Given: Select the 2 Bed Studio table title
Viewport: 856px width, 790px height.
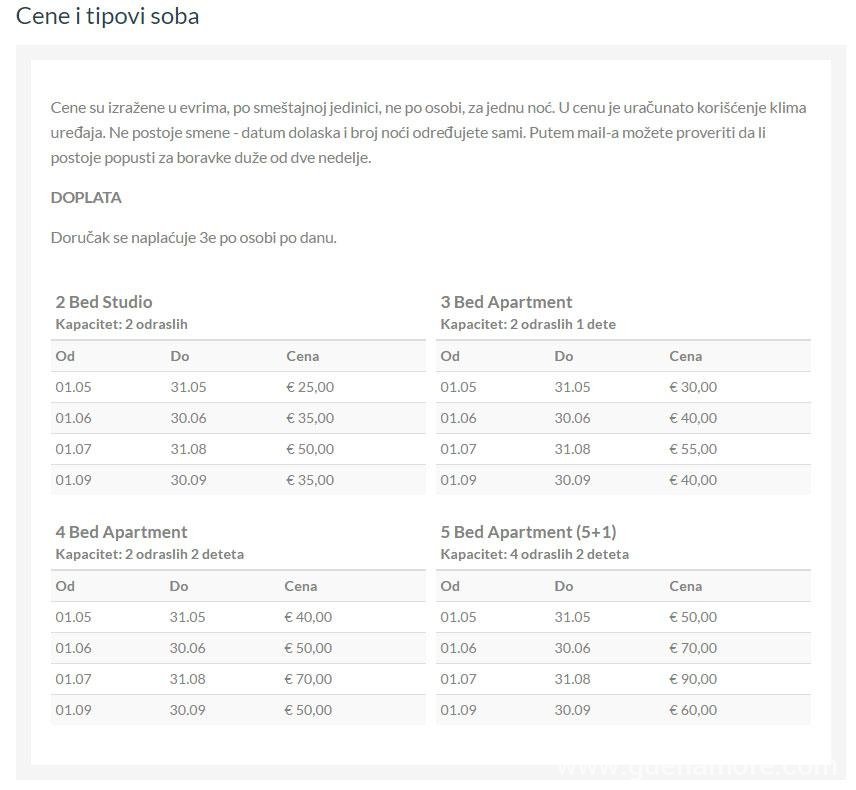Looking at the screenshot, I should (x=104, y=302).
